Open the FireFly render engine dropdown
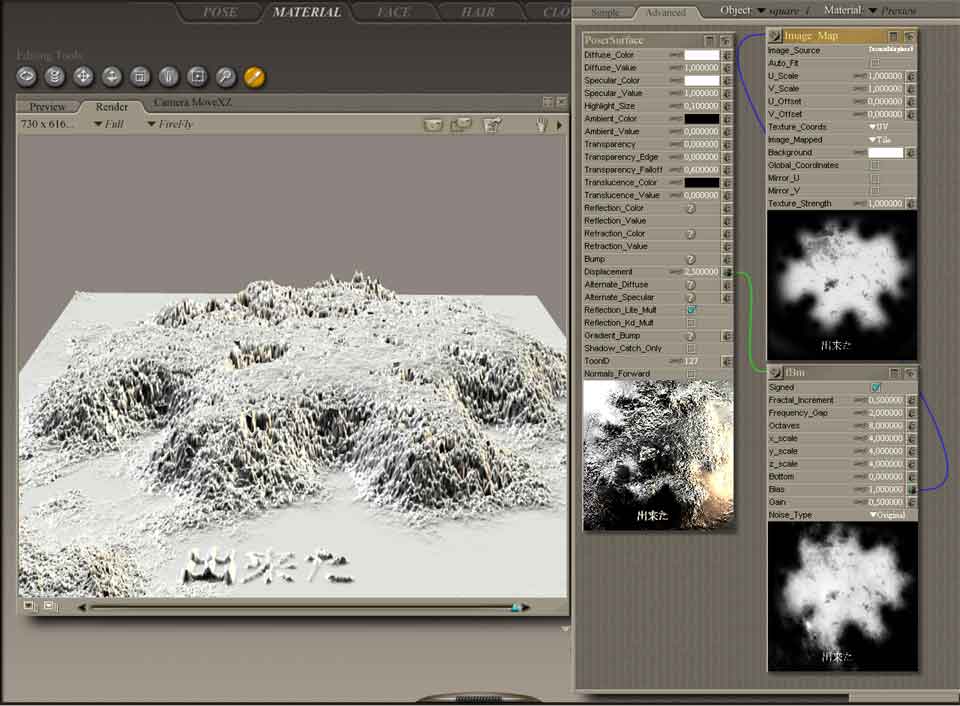The image size is (960, 706). [x=169, y=125]
